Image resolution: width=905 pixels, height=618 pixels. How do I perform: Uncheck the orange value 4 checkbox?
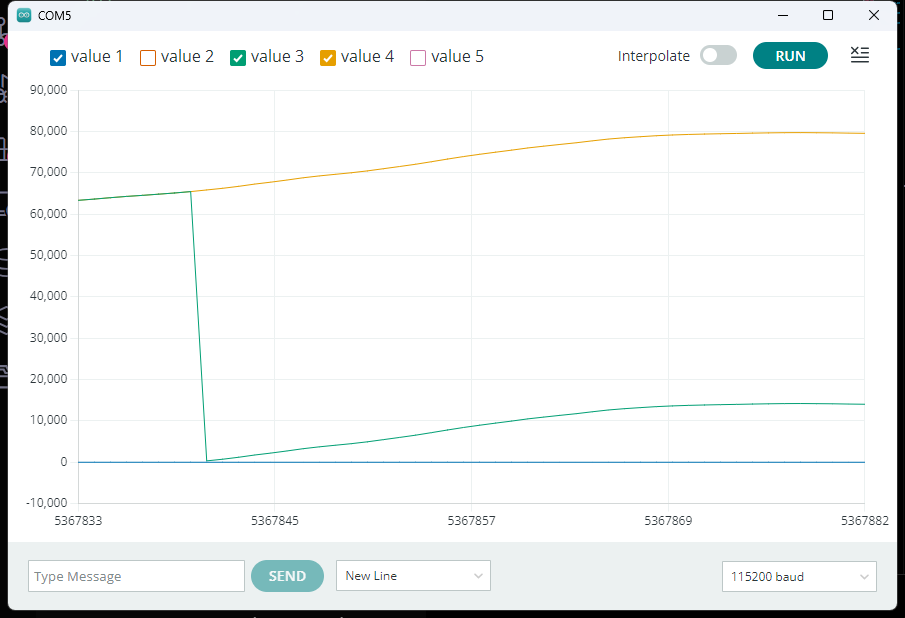coord(328,57)
